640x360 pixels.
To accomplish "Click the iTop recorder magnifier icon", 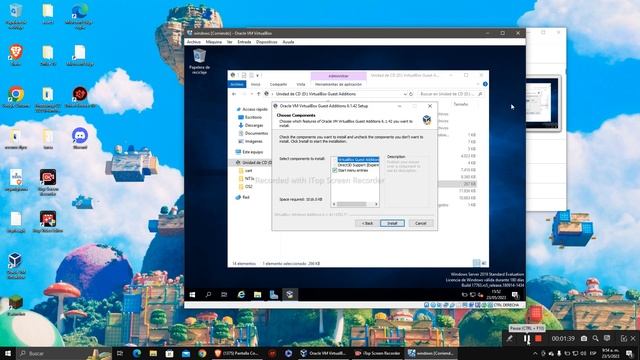I will (x=596, y=338).
